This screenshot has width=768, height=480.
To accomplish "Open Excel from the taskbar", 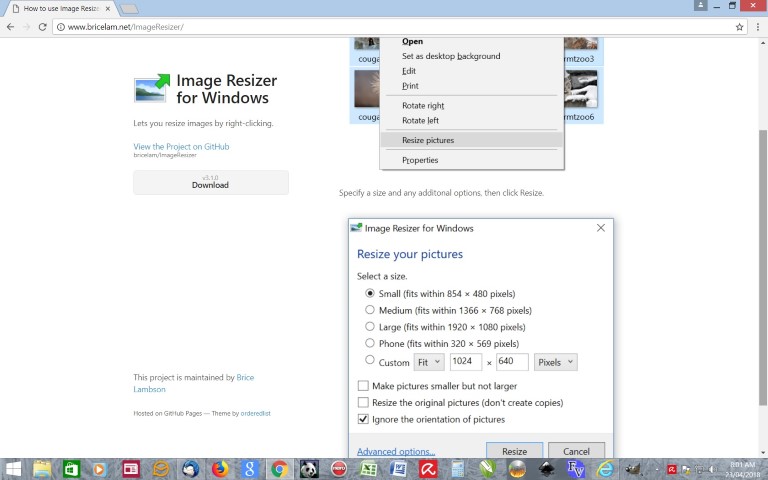I will pos(368,469).
